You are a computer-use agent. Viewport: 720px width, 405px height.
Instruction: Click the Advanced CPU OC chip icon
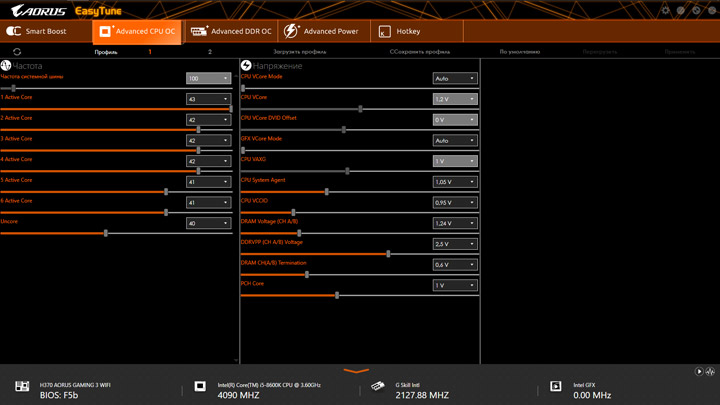[105, 31]
